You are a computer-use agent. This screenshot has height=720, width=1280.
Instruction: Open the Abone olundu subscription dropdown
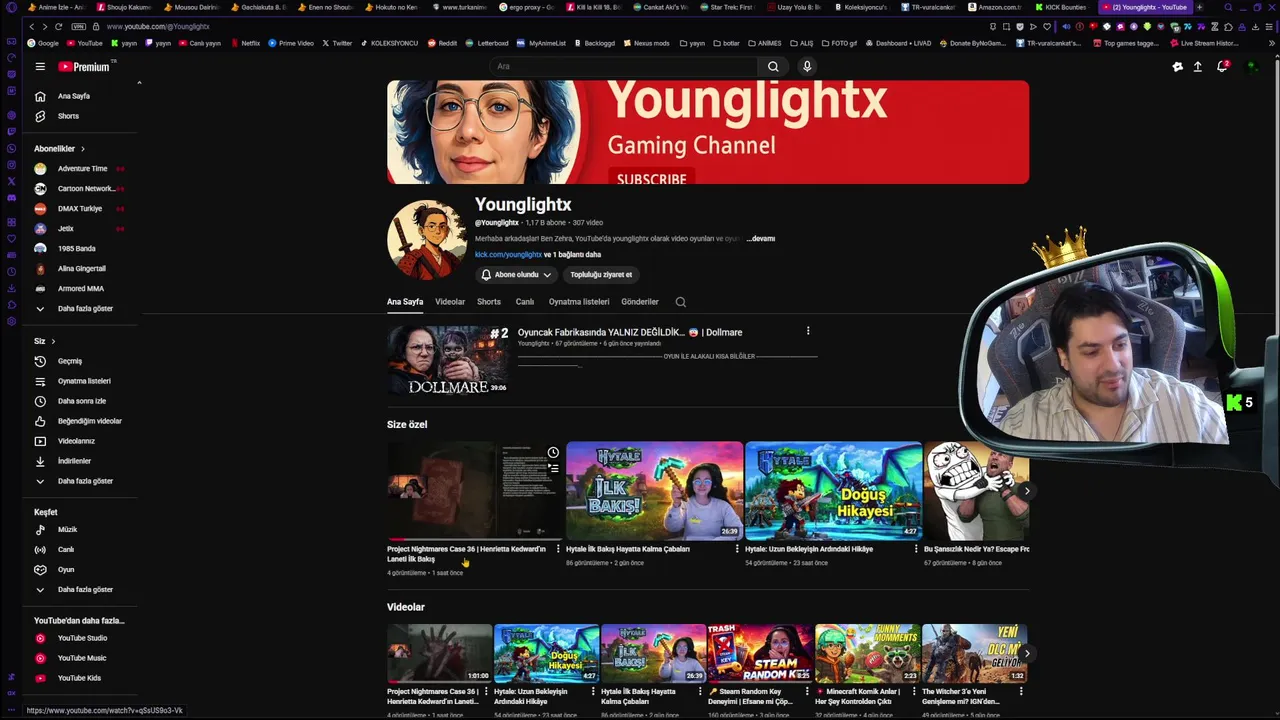click(x=514, y=275)
